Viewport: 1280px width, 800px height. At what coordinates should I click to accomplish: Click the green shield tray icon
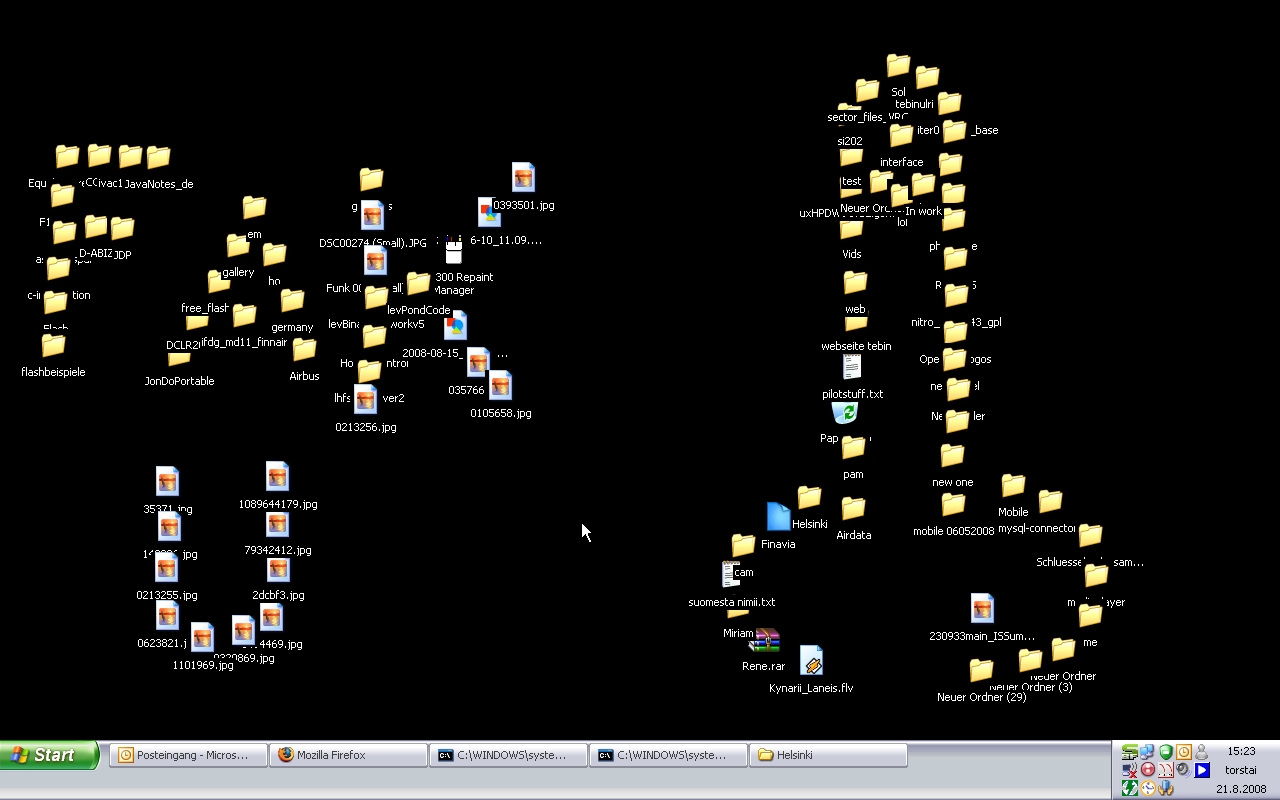[x=1165, y=752]
